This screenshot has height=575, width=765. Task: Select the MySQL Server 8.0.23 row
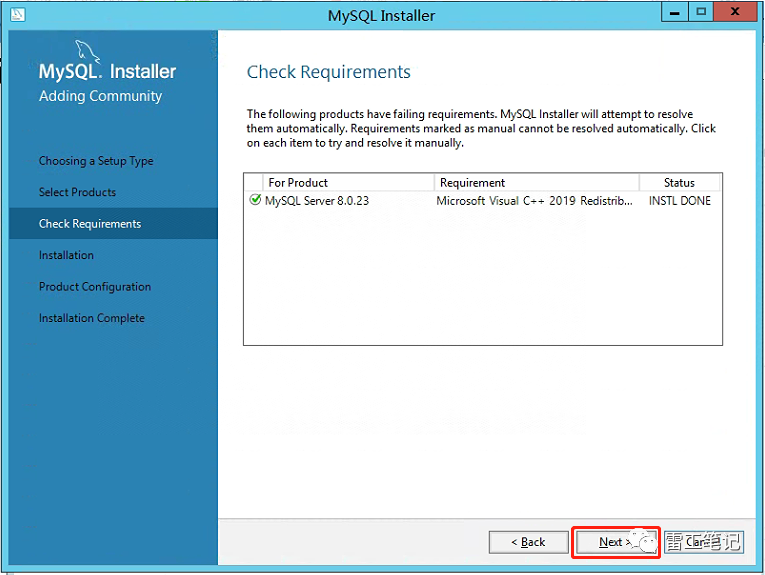point(483,200)
